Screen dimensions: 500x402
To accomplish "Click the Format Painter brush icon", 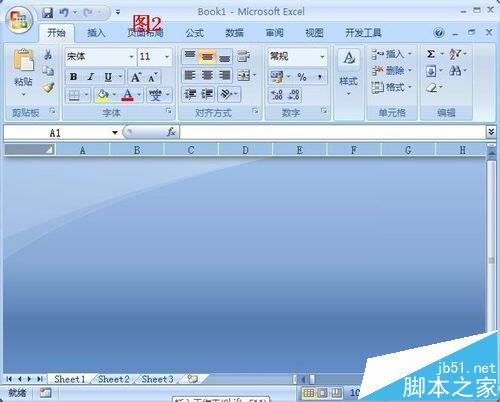I will 48,88.
